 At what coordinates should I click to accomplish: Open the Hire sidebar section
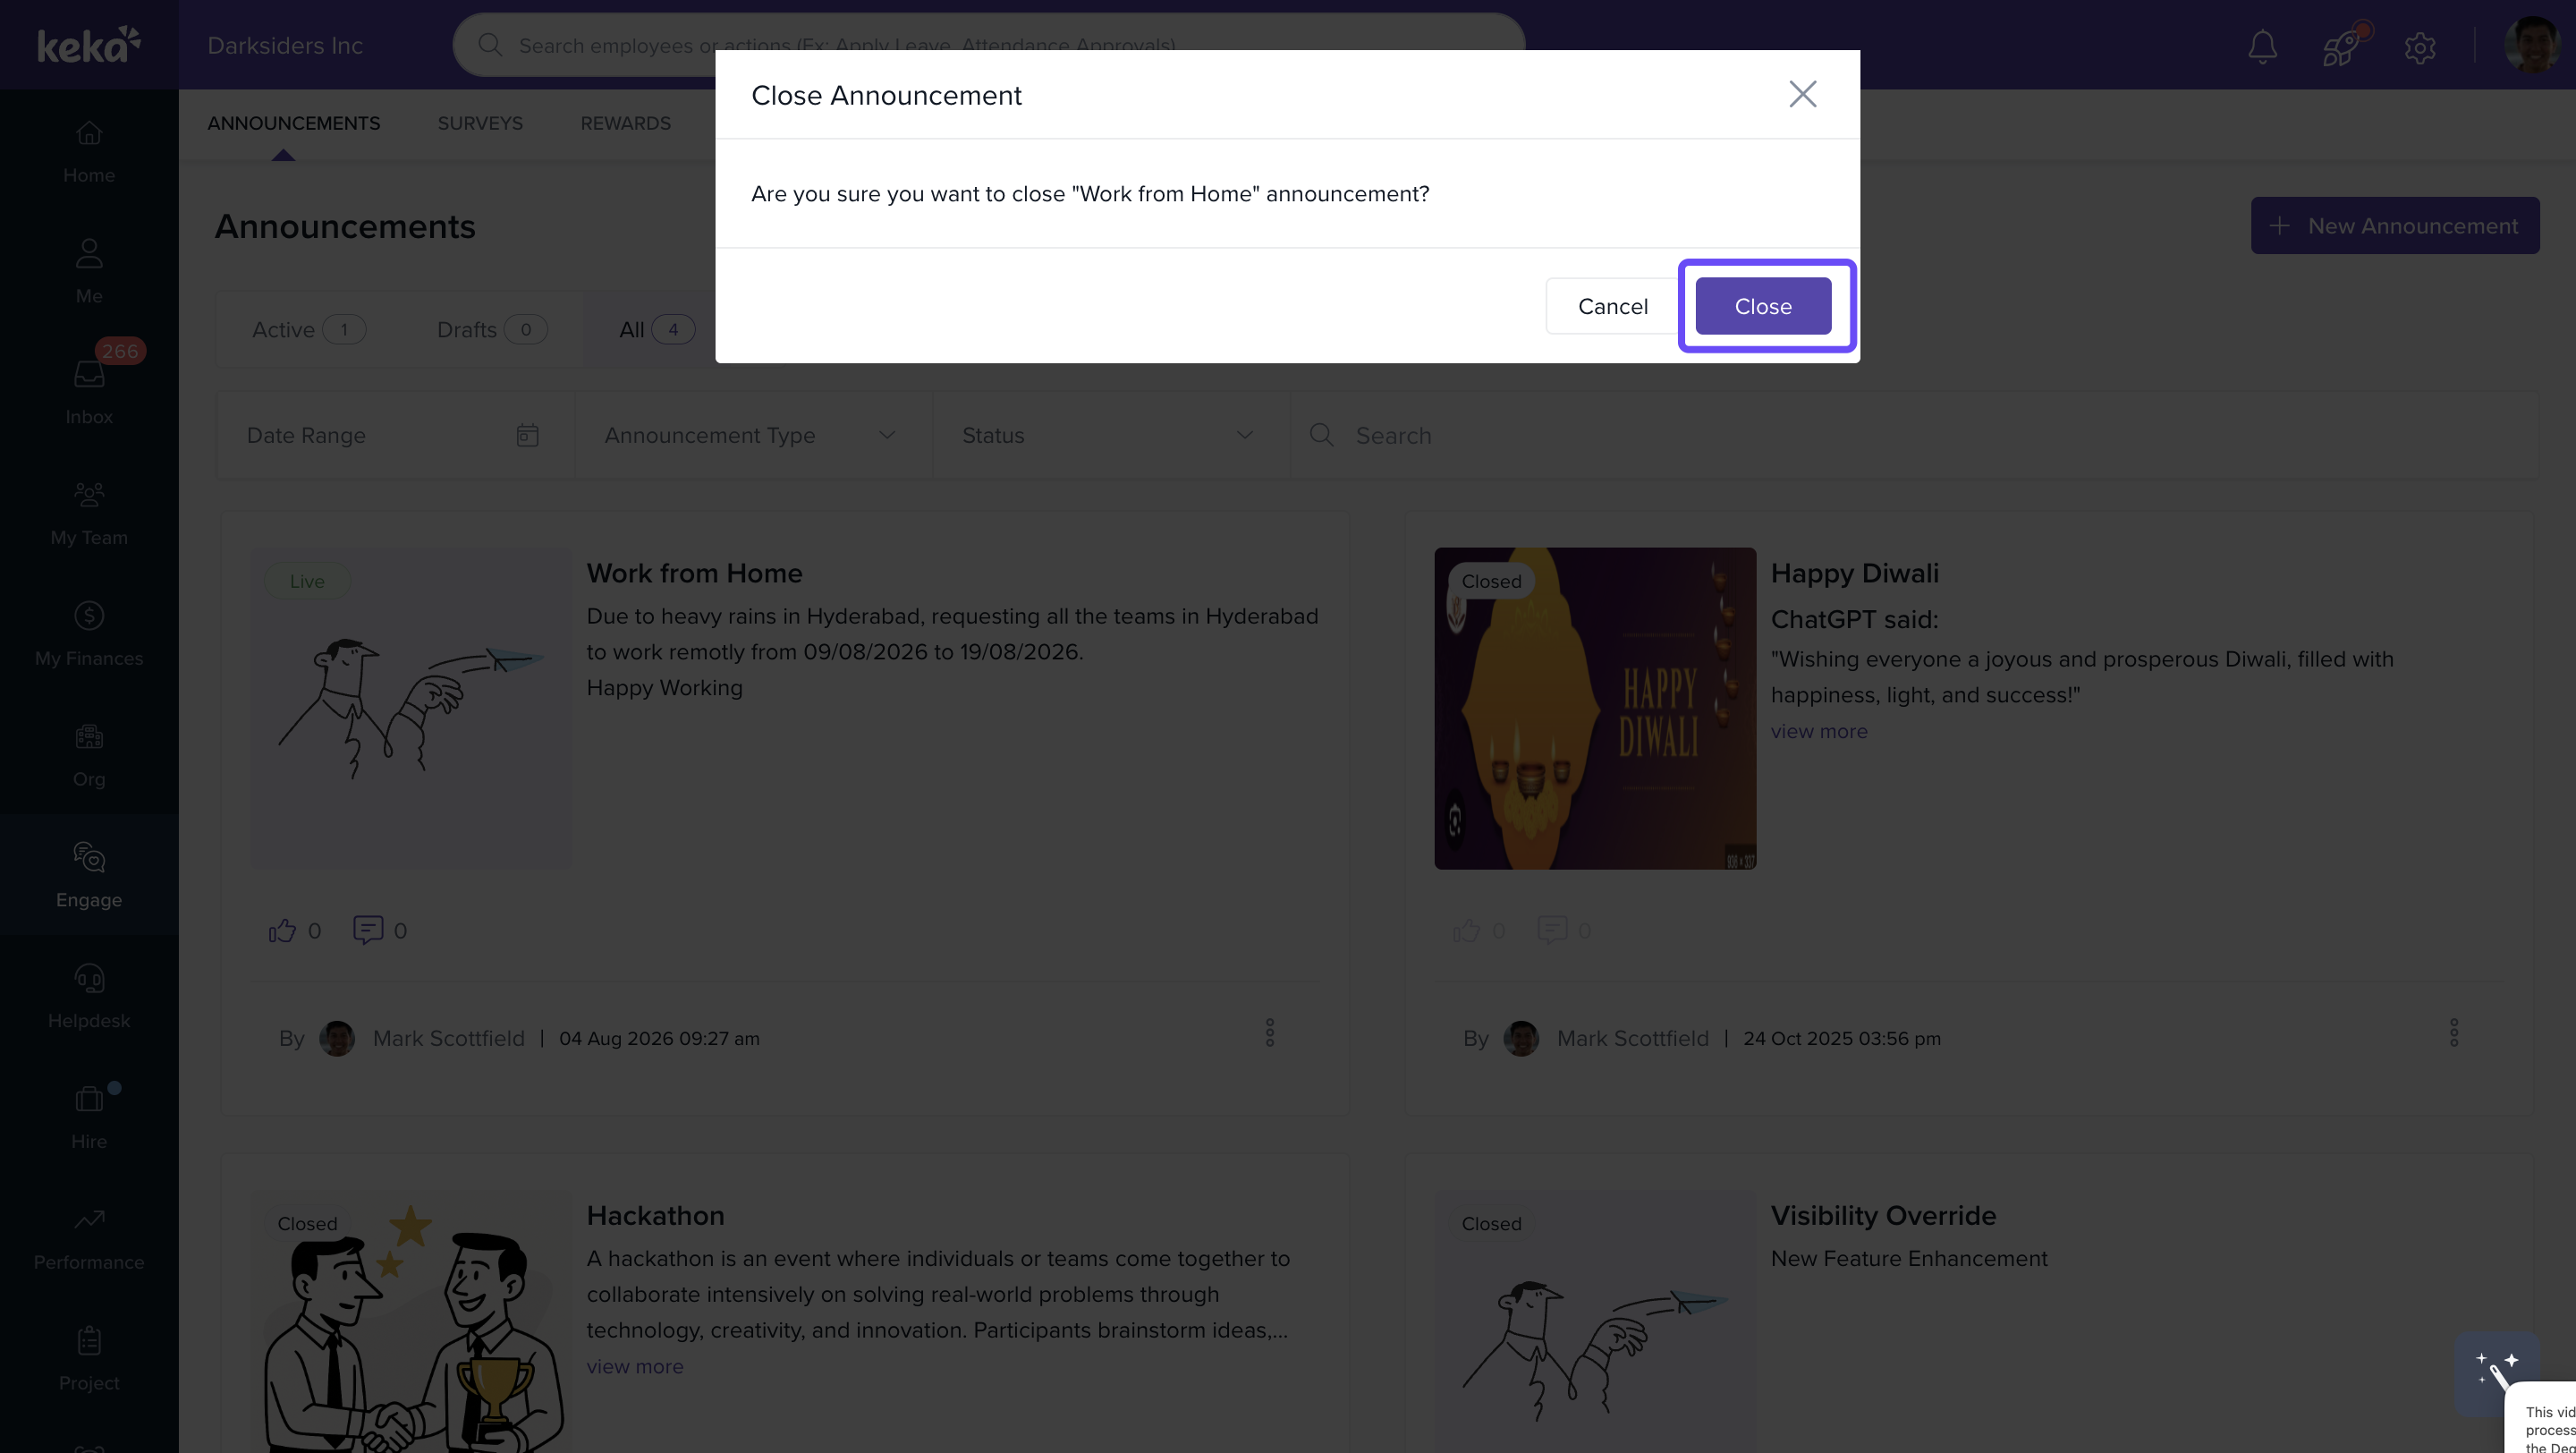coord(89,1117)
